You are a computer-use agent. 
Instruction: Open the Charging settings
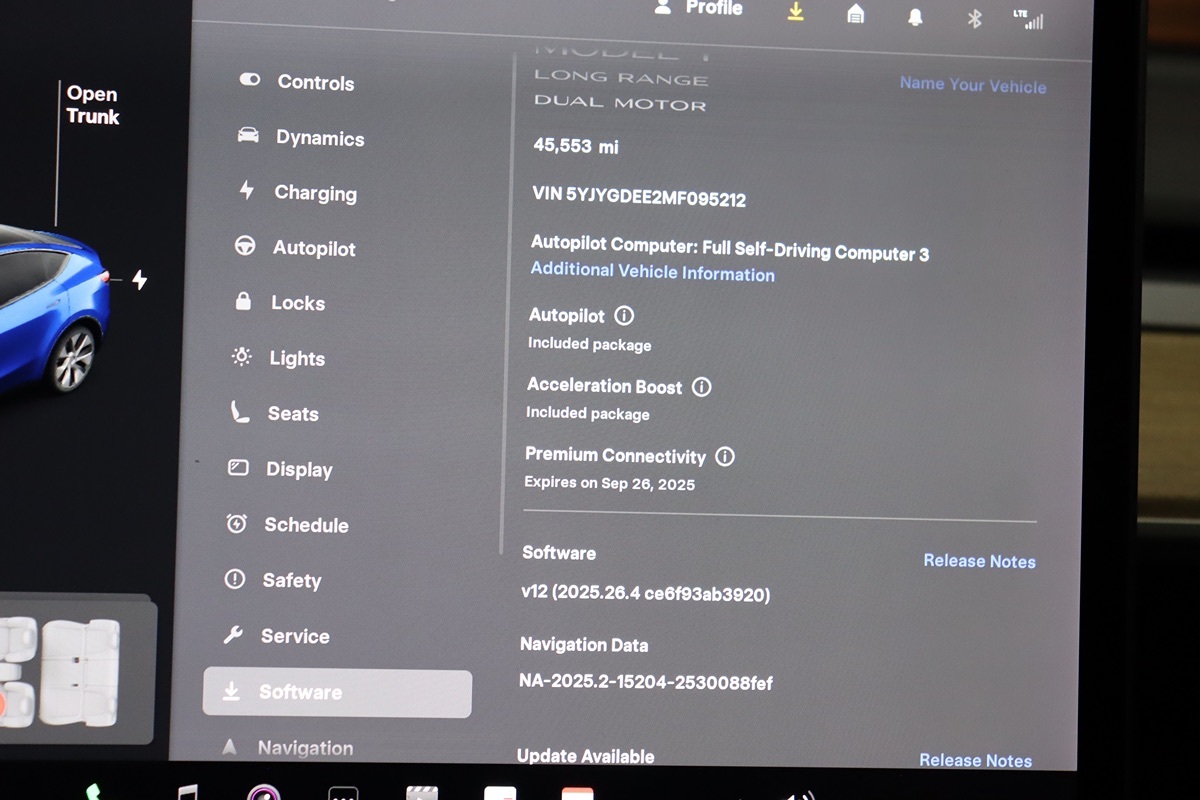point(297,193)
